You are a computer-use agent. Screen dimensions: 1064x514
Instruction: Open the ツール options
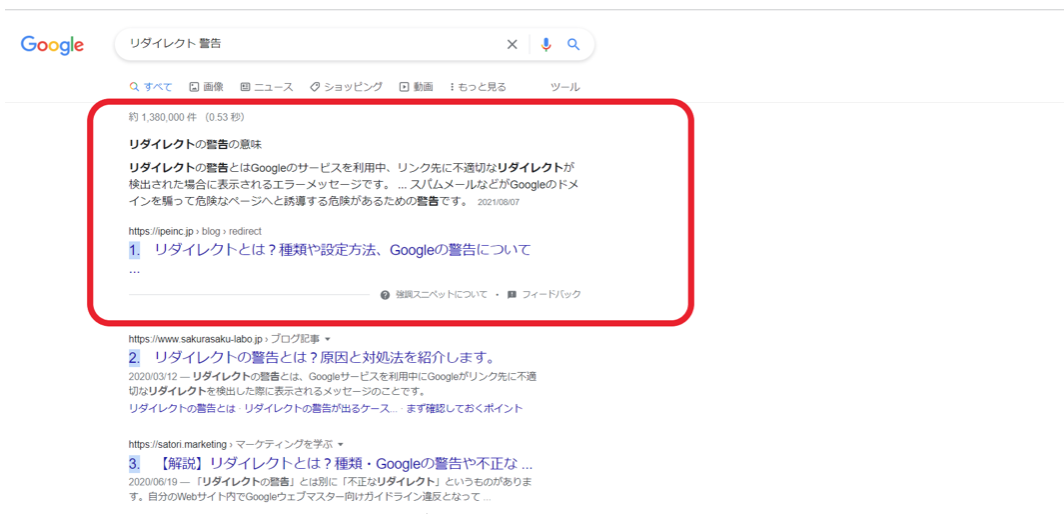[x=565, y=87]
